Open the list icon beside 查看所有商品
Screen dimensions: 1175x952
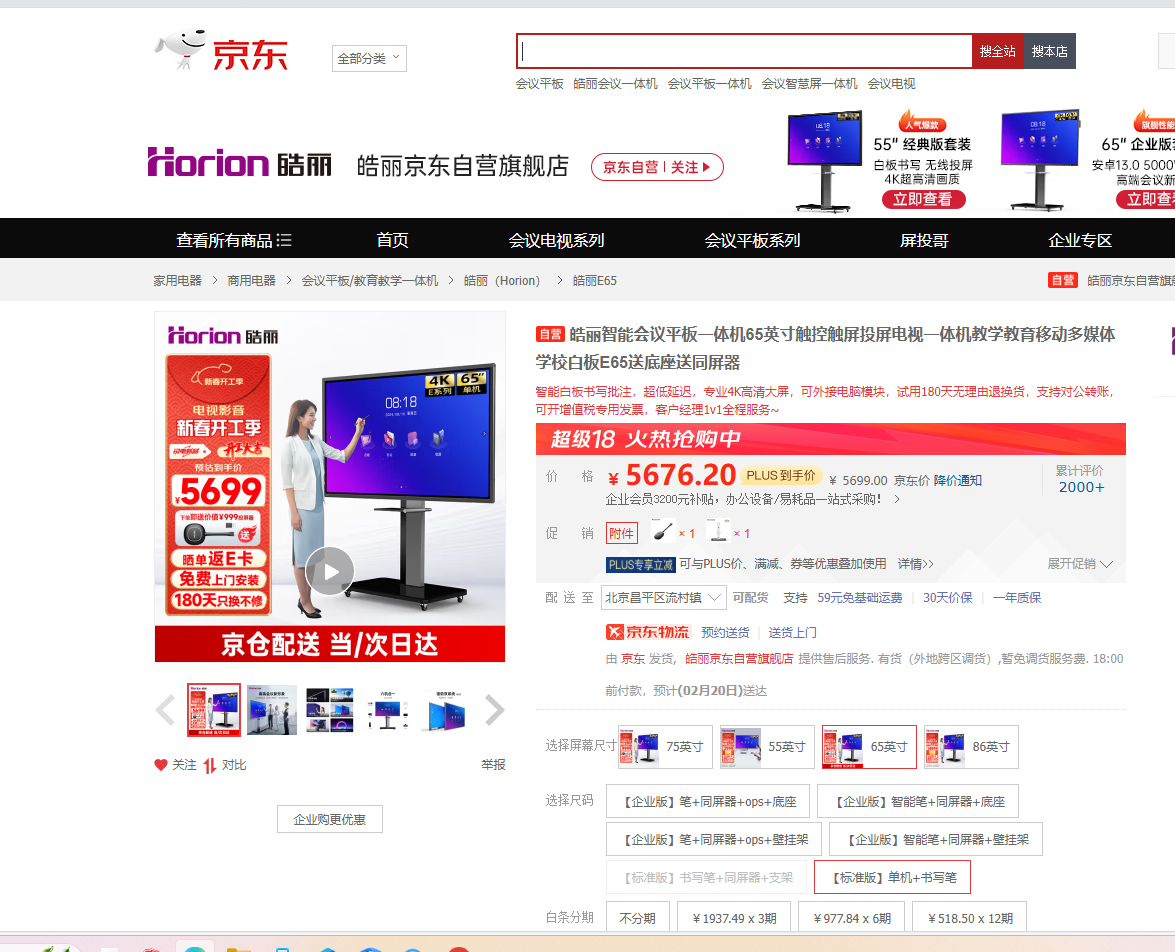coord(284,240)
